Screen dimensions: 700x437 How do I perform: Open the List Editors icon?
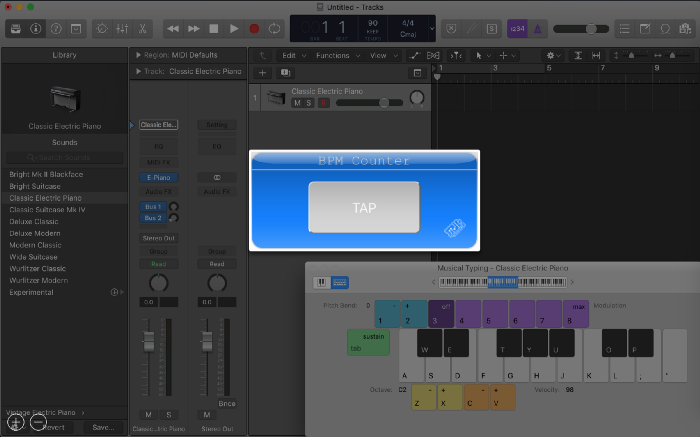pyautogui.click(x=625, y=29)
